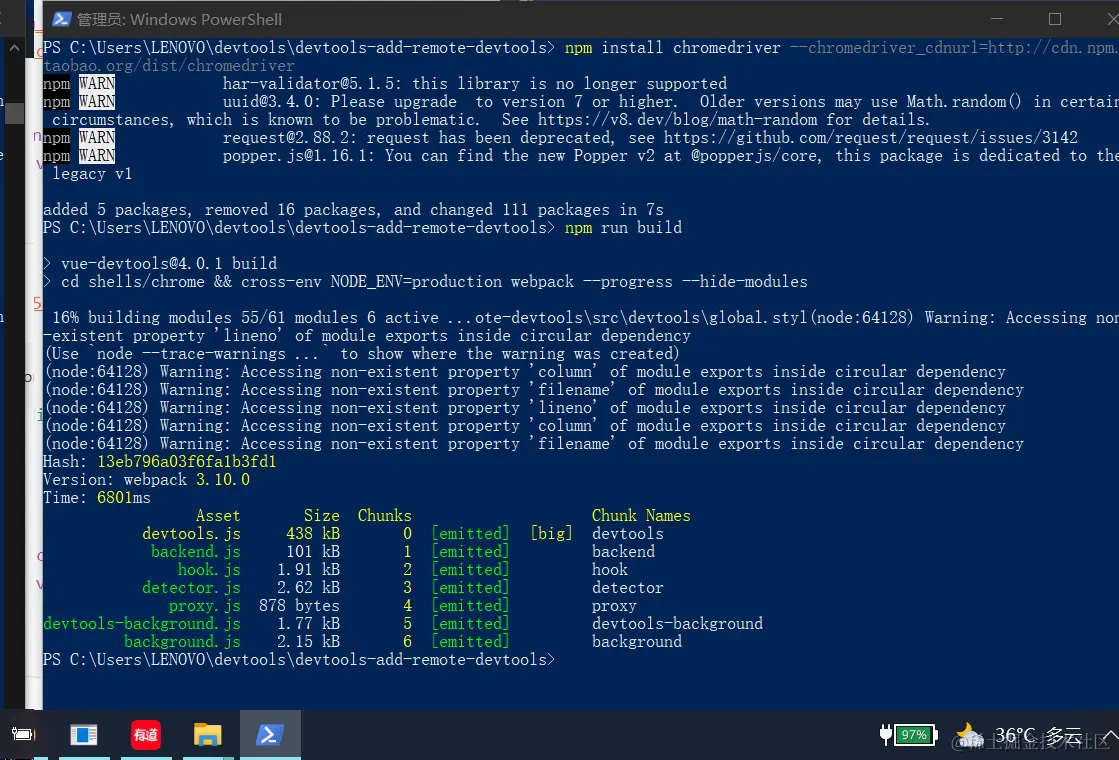This screenshot has height=760, width=1119.
Task: Click the 'backend.js' asset name
Action: 196,552
